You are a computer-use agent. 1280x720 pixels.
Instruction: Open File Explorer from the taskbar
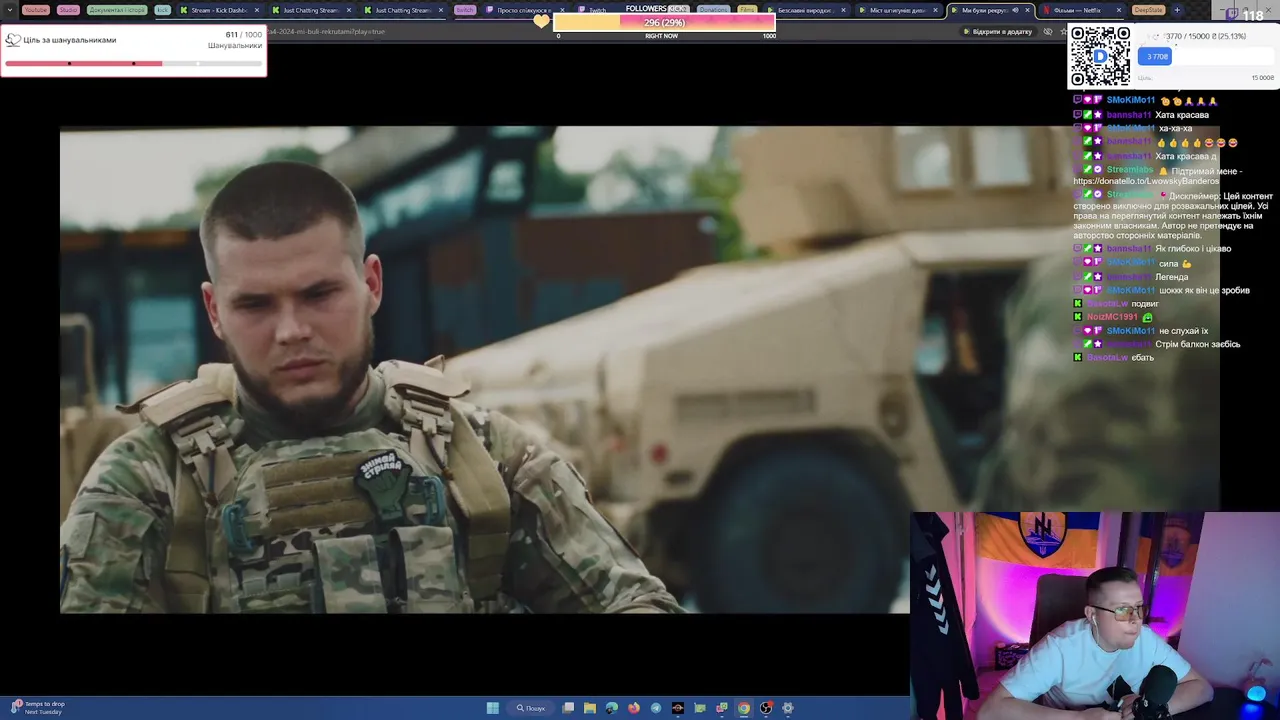coord(590,708)
